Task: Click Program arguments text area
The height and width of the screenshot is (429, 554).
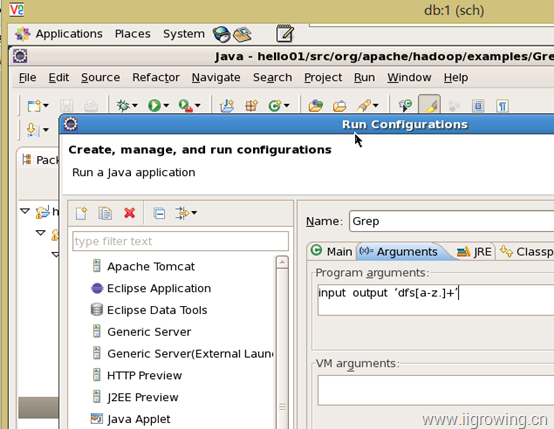Action: coord(436,300)
